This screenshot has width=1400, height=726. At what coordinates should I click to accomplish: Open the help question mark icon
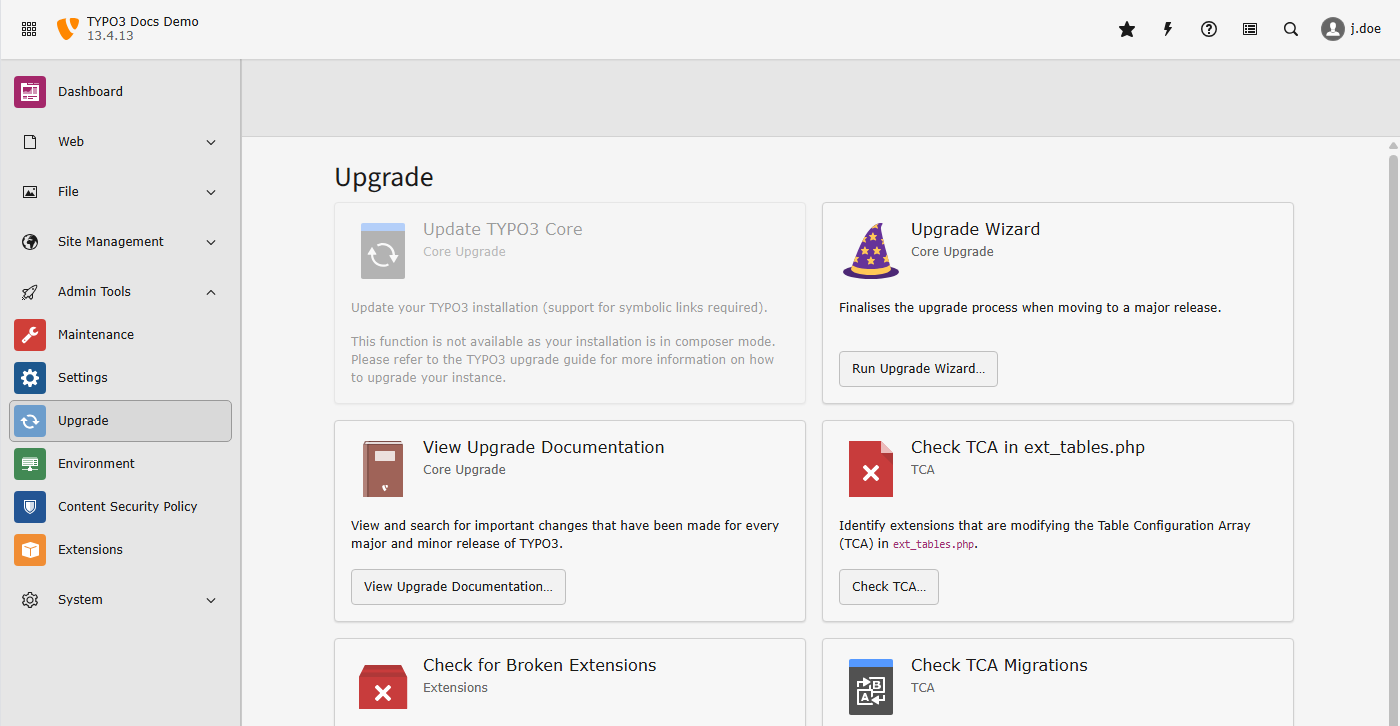tap(1209, 29)
